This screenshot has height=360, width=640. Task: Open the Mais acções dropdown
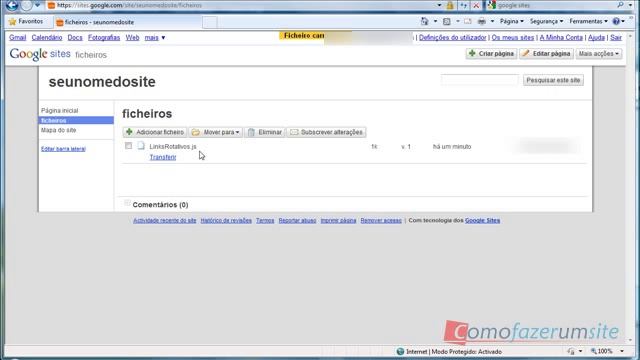point(599,53)
